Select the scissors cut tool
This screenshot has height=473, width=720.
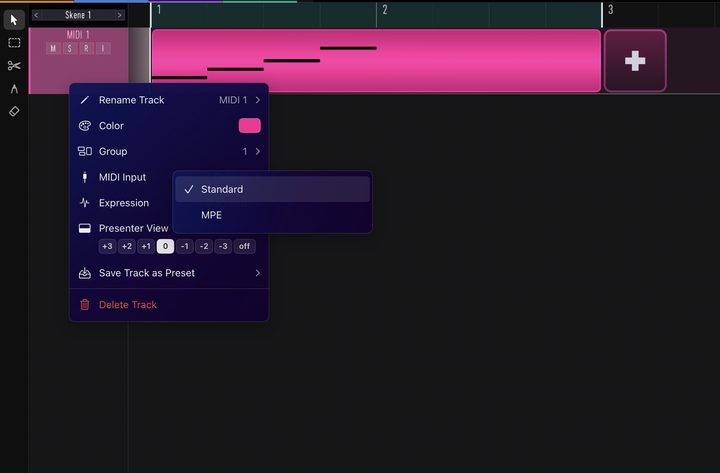tap(14, 66)
